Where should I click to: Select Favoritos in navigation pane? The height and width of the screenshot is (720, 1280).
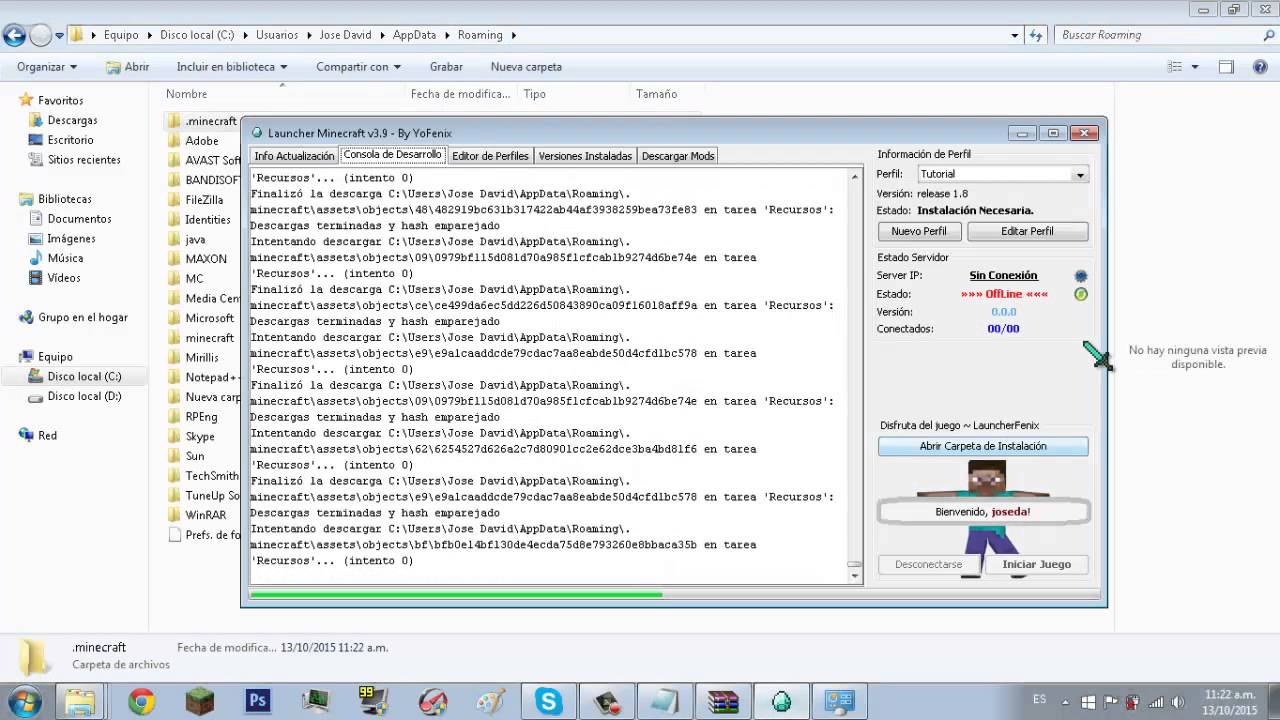coord(60,101)
